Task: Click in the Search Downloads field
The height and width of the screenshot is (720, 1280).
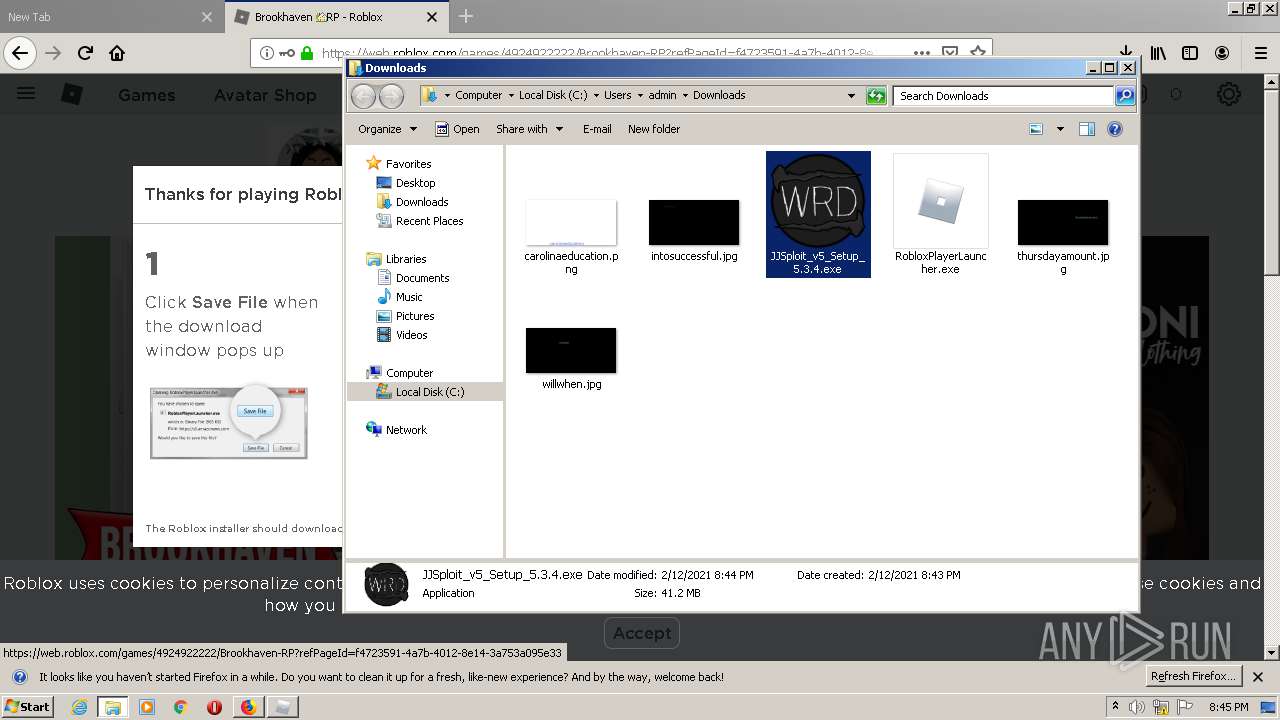Action: click(1003, 96)
